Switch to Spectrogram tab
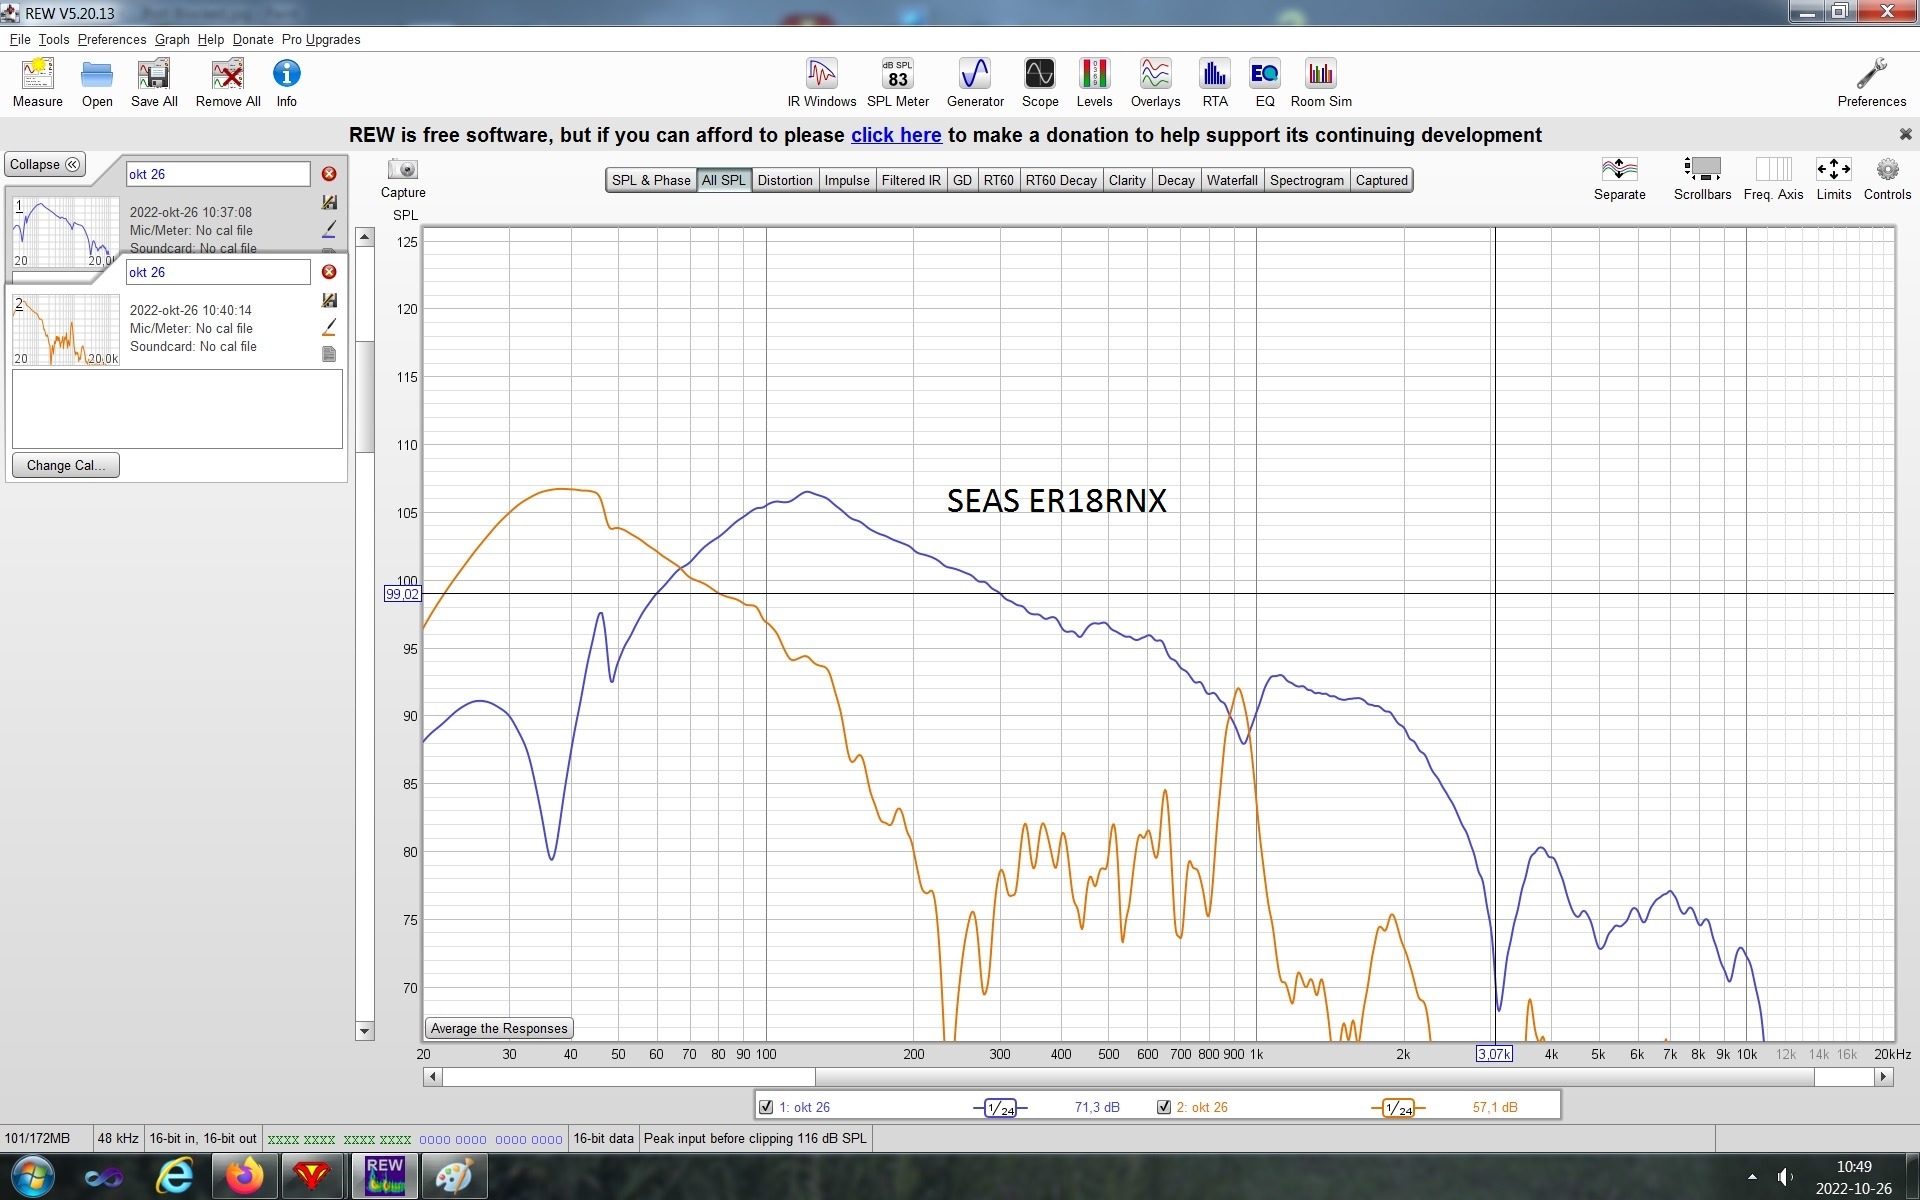 (1307, 180)
